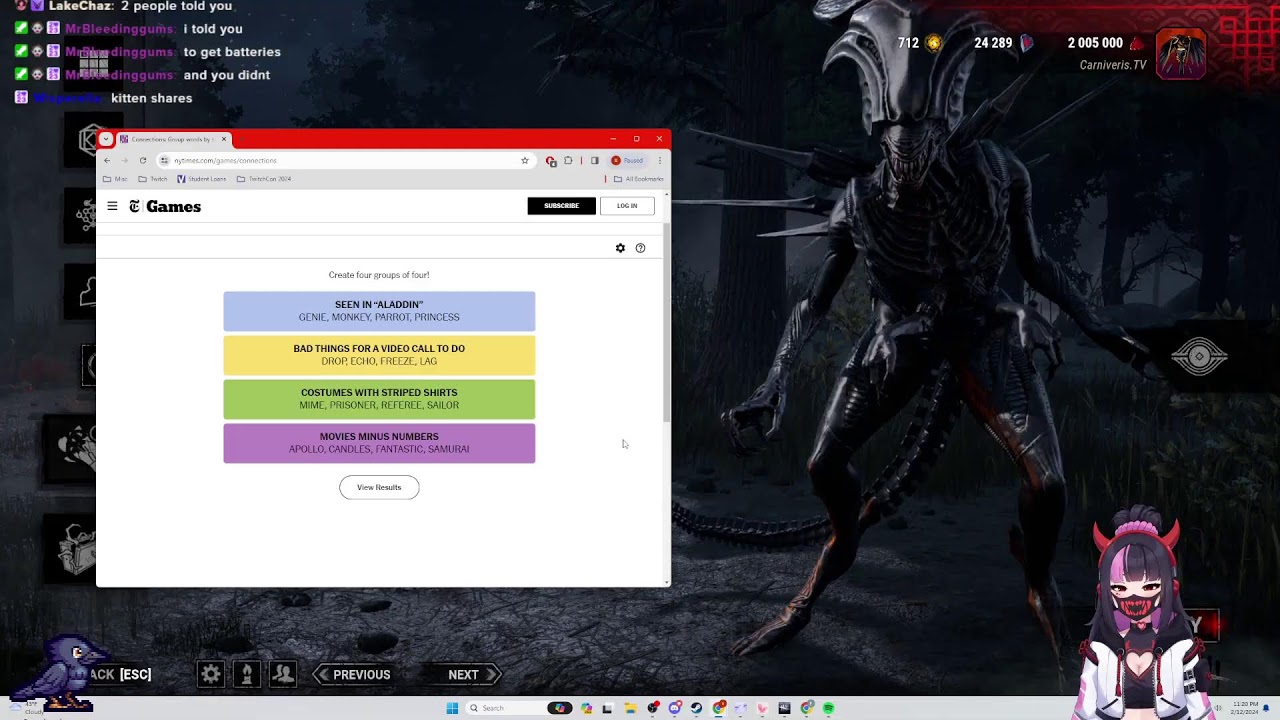Select the Connections browser tab
1280x720 pixels.
[x=174, y=139]
